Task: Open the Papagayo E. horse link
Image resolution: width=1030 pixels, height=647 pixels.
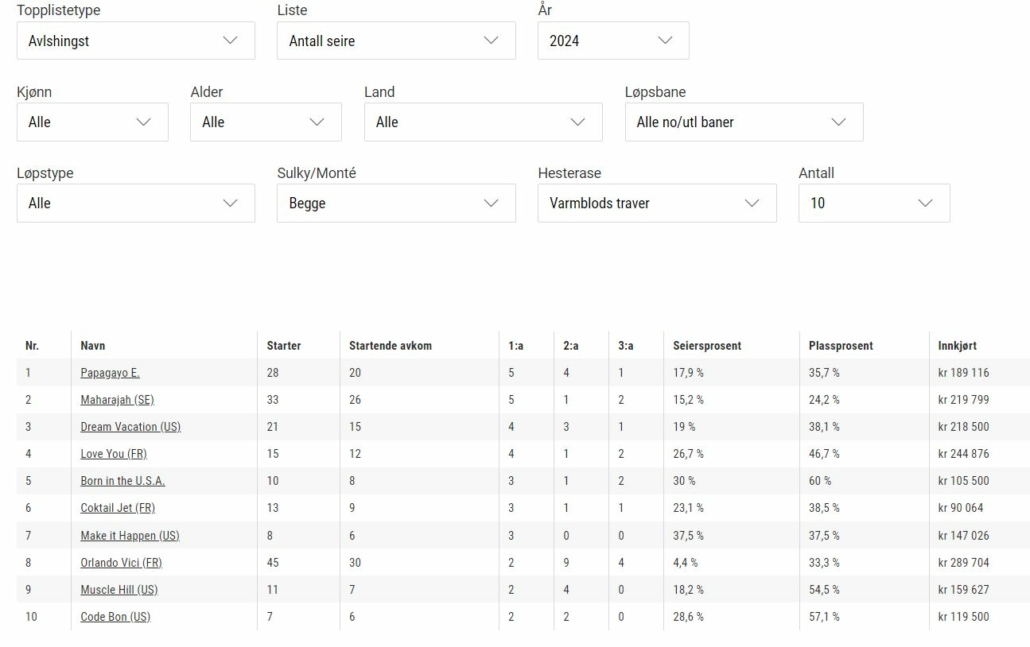Action: 110,373
